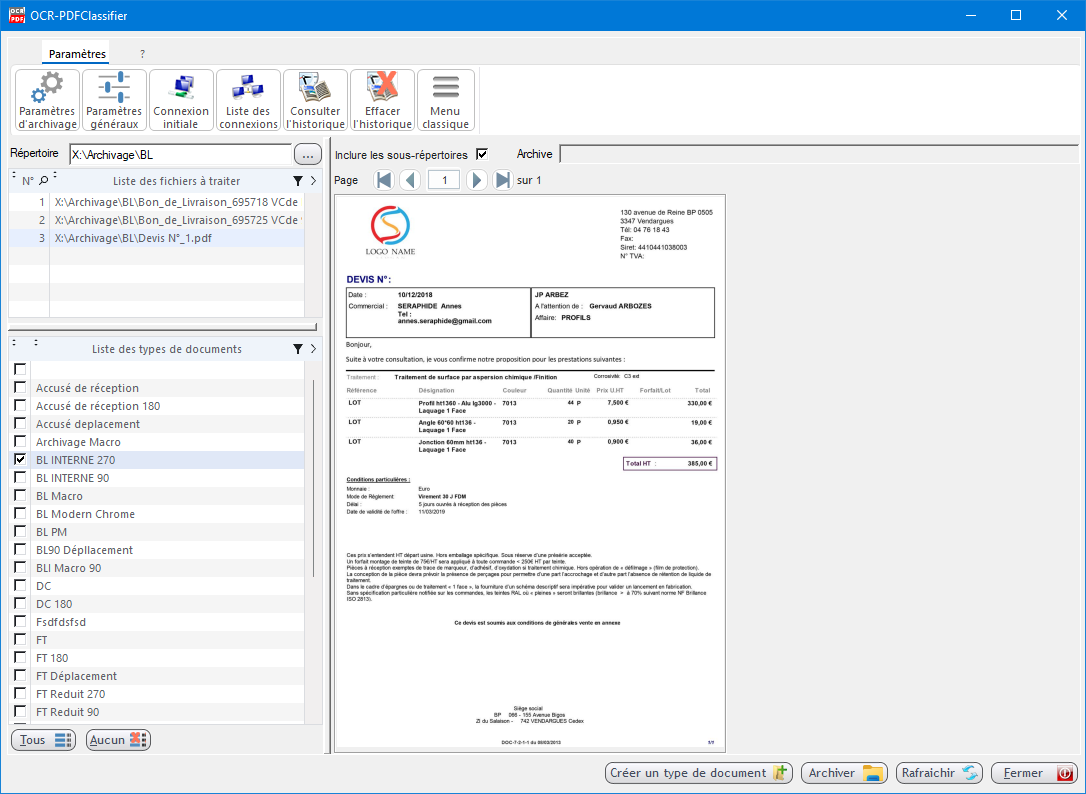The width and height of the screenshot is (1086, 794).
Task: Uncheck the BL INTERNE 270 checkbox
Action: (x=20, y=460)
